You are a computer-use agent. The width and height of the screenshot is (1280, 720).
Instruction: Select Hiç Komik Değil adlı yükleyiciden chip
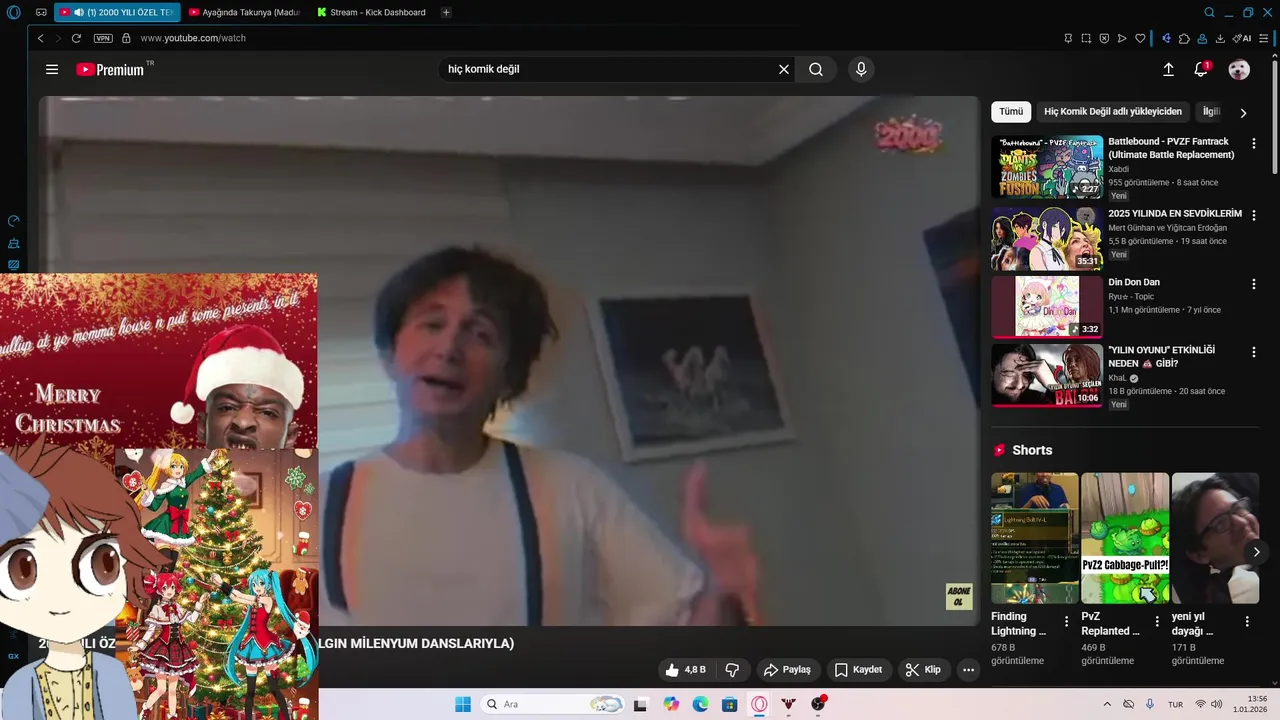click(1113, 112)
